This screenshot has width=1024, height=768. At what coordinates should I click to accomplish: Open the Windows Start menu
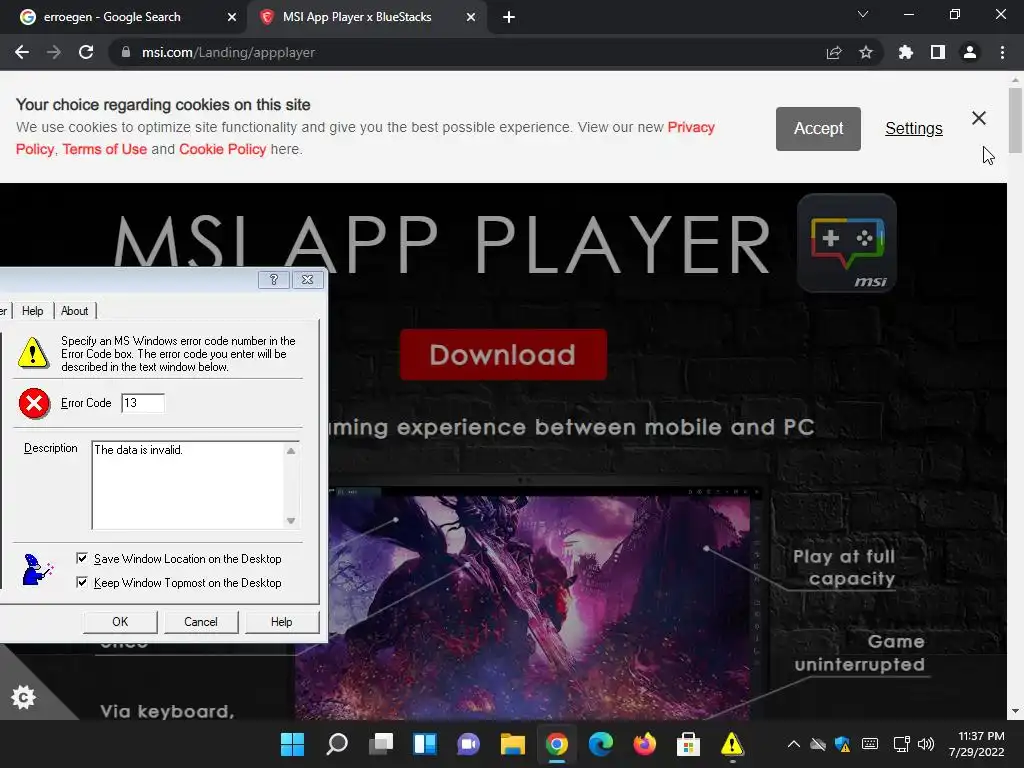pyautogui.click(x=292, y=744)
